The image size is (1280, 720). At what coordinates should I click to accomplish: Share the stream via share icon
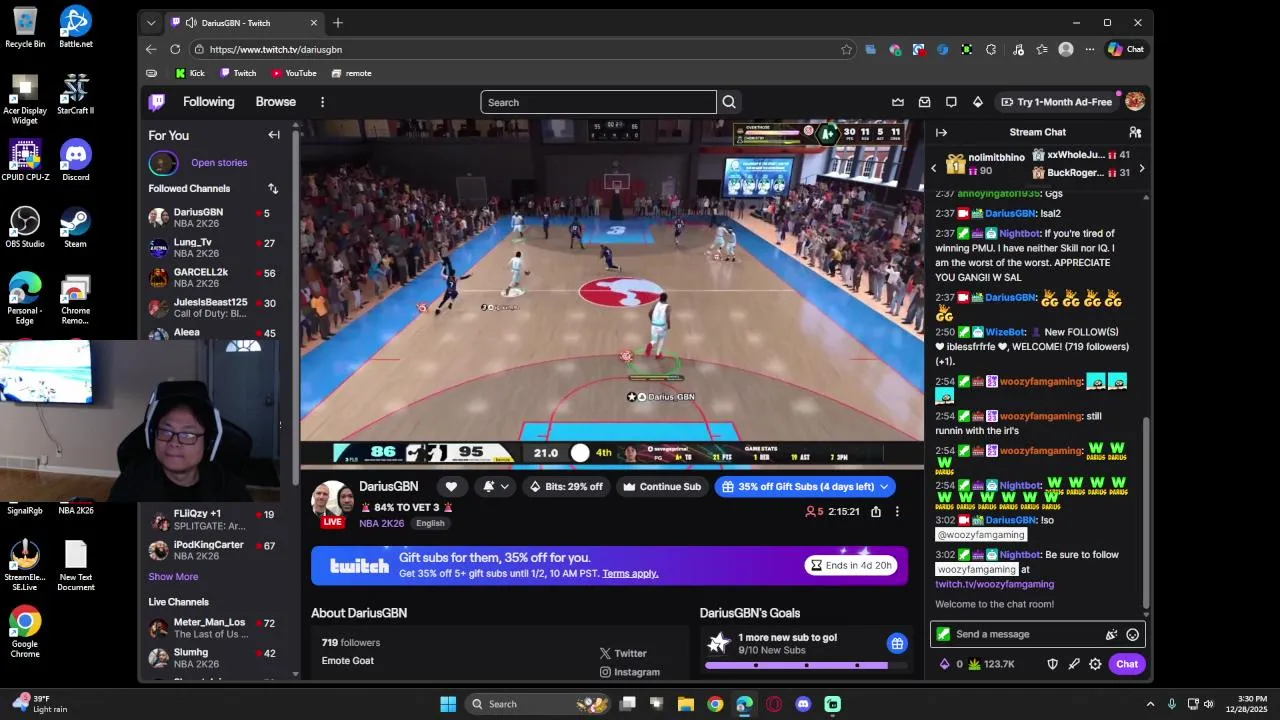[x=876, y=511]
